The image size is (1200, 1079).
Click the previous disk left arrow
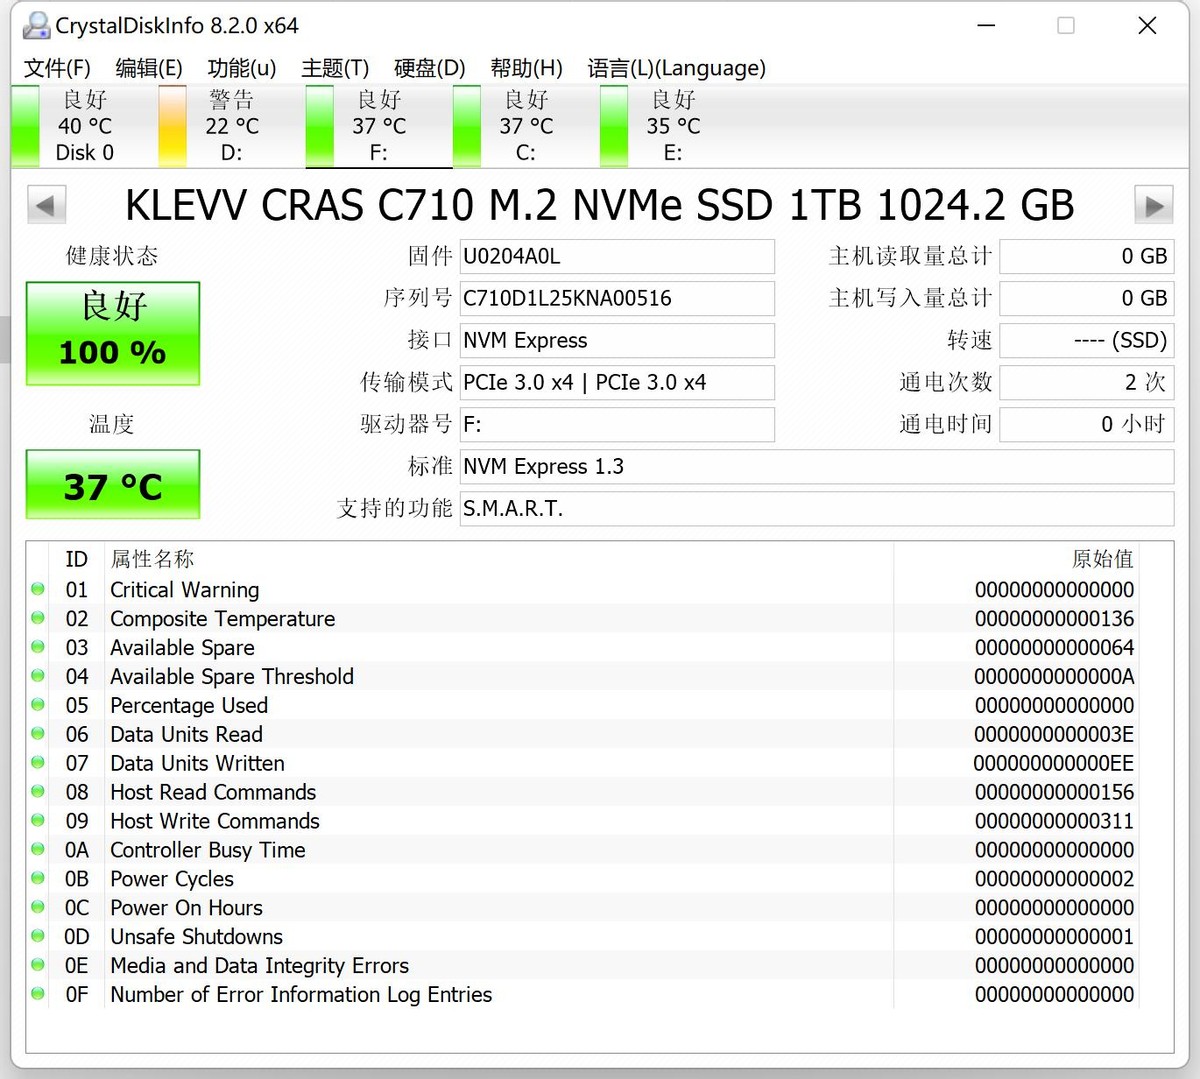click(46, 206)
